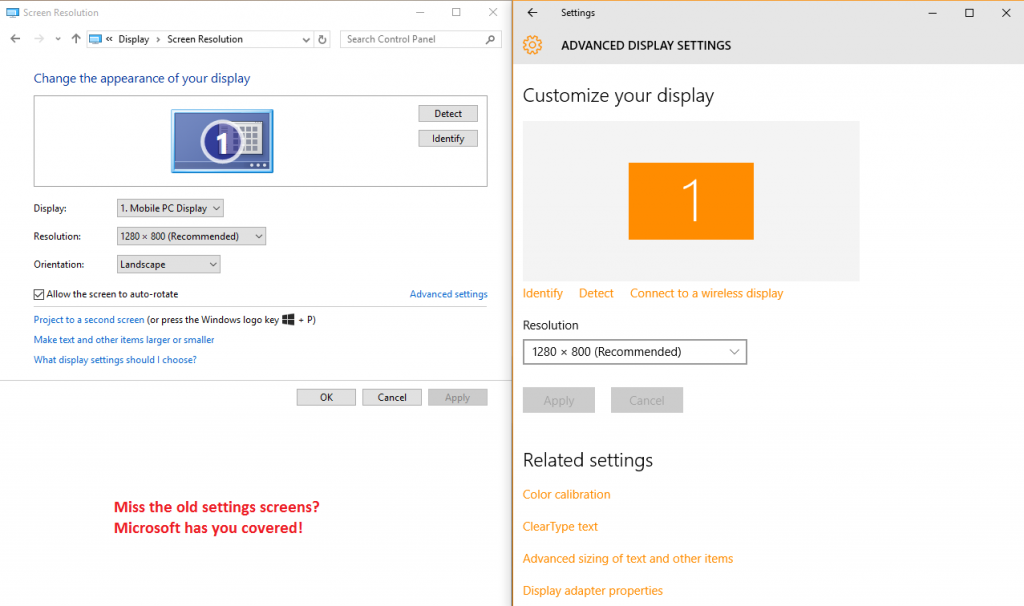Open recent locations chevron beside Forward arrow
The height and width of the screenshot is (606, 1024).
tap(58, 39)
